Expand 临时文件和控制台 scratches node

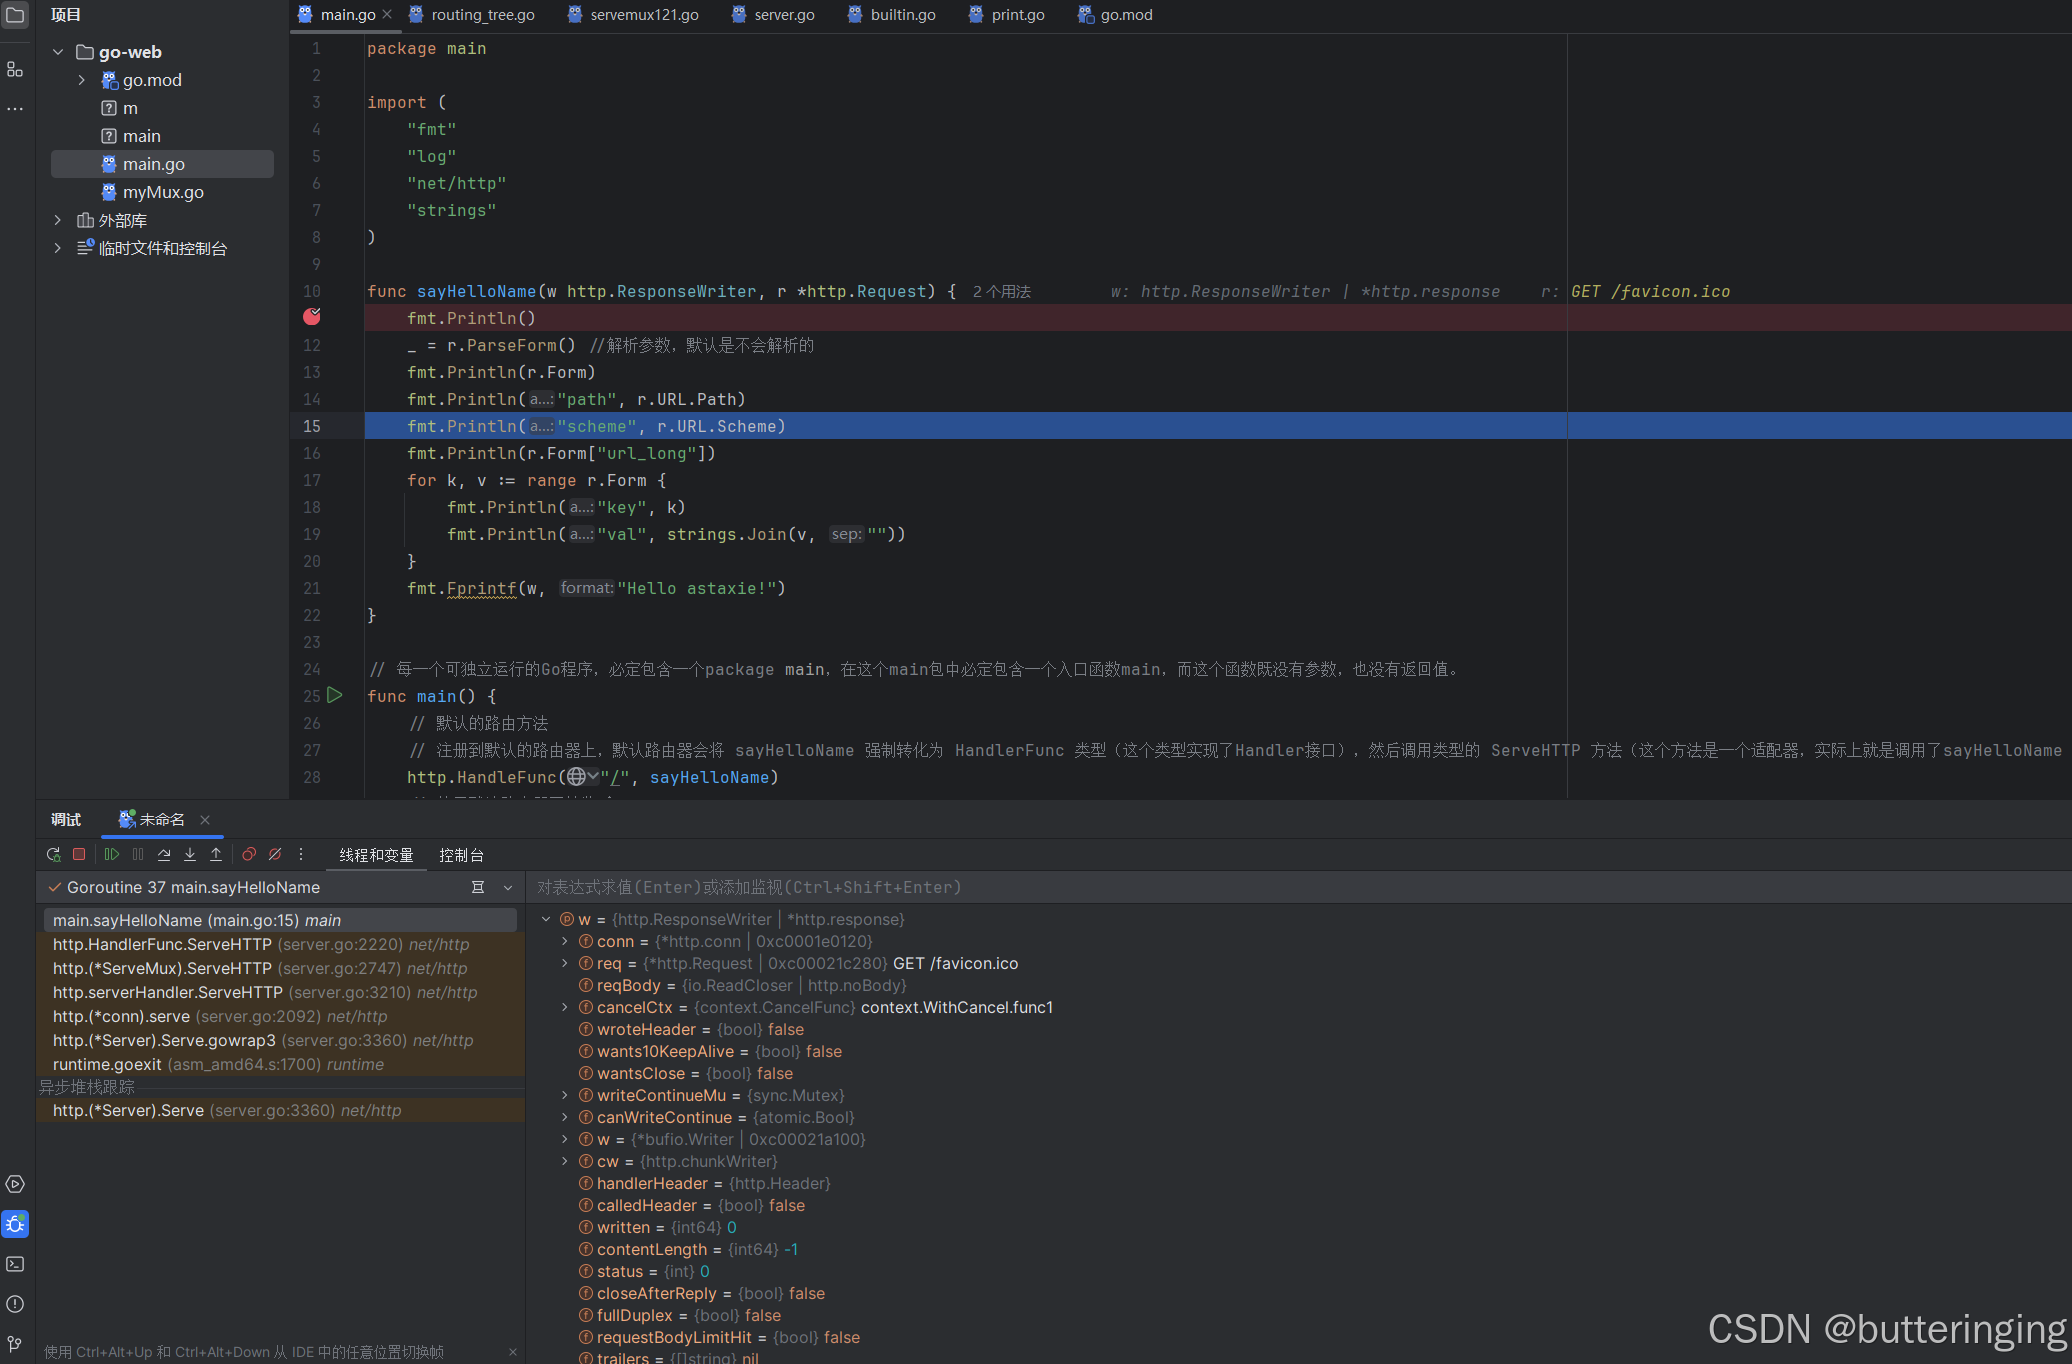coord(58,248)
